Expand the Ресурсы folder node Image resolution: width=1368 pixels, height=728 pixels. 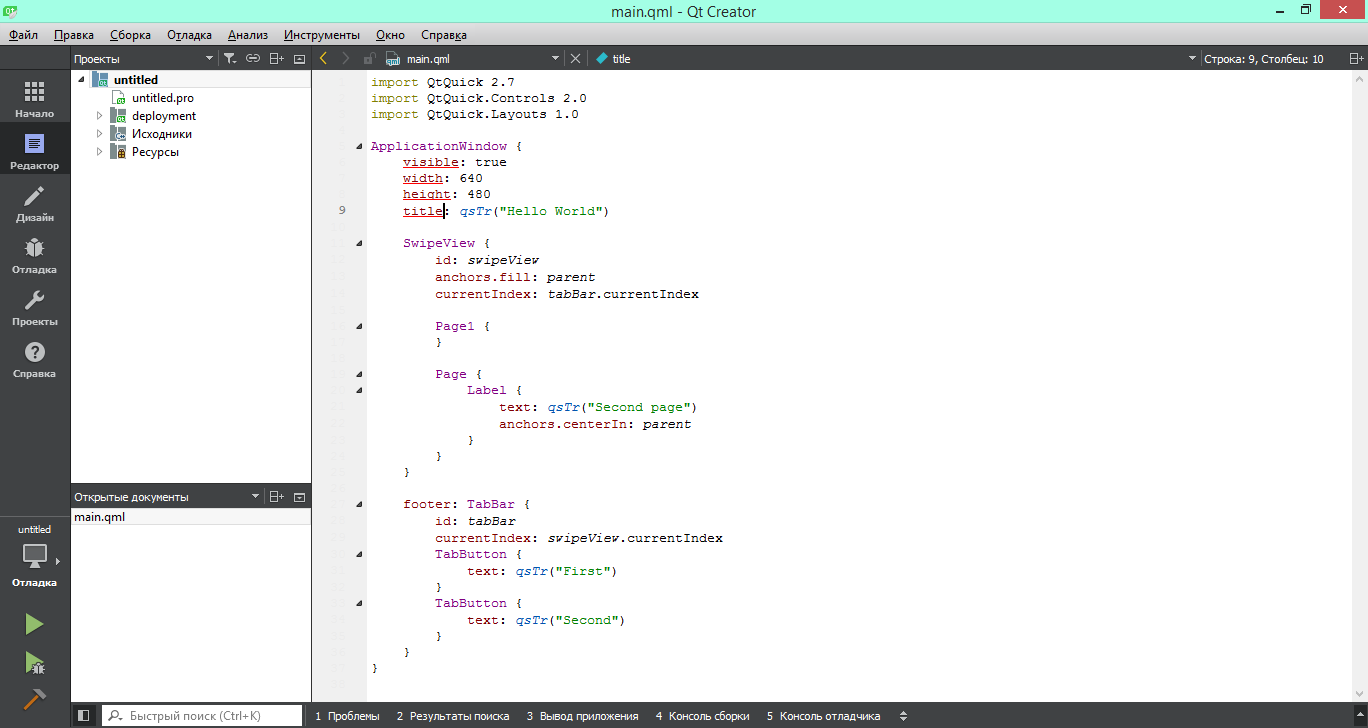tap(99, 152)
